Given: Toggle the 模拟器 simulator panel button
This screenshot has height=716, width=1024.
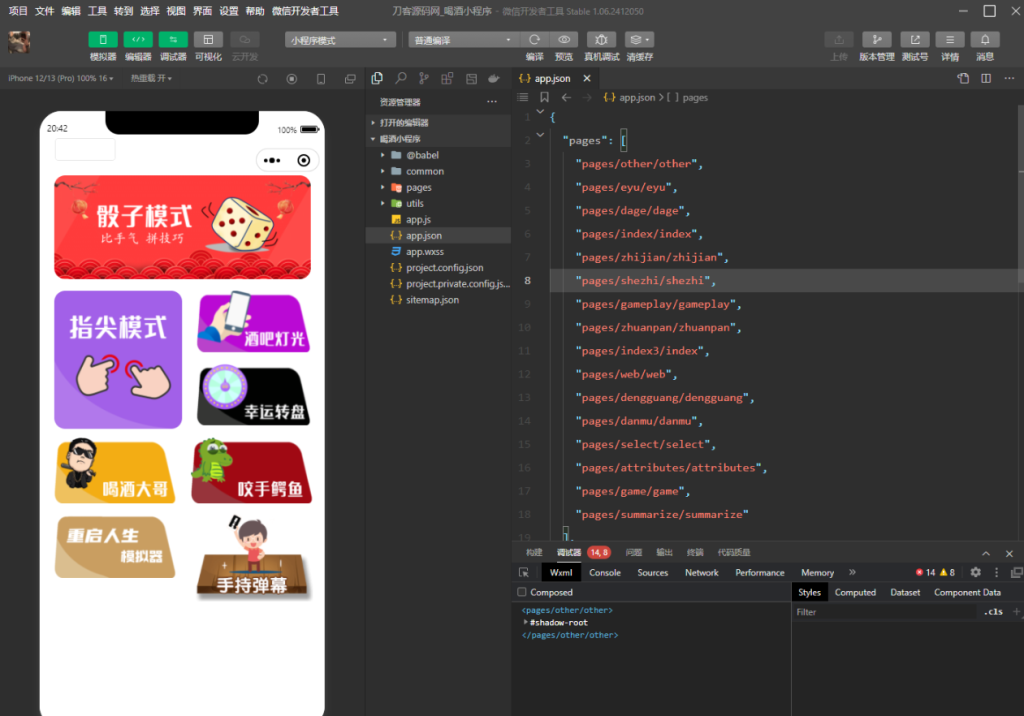Looking at the screenshot, I should point(103,40).
